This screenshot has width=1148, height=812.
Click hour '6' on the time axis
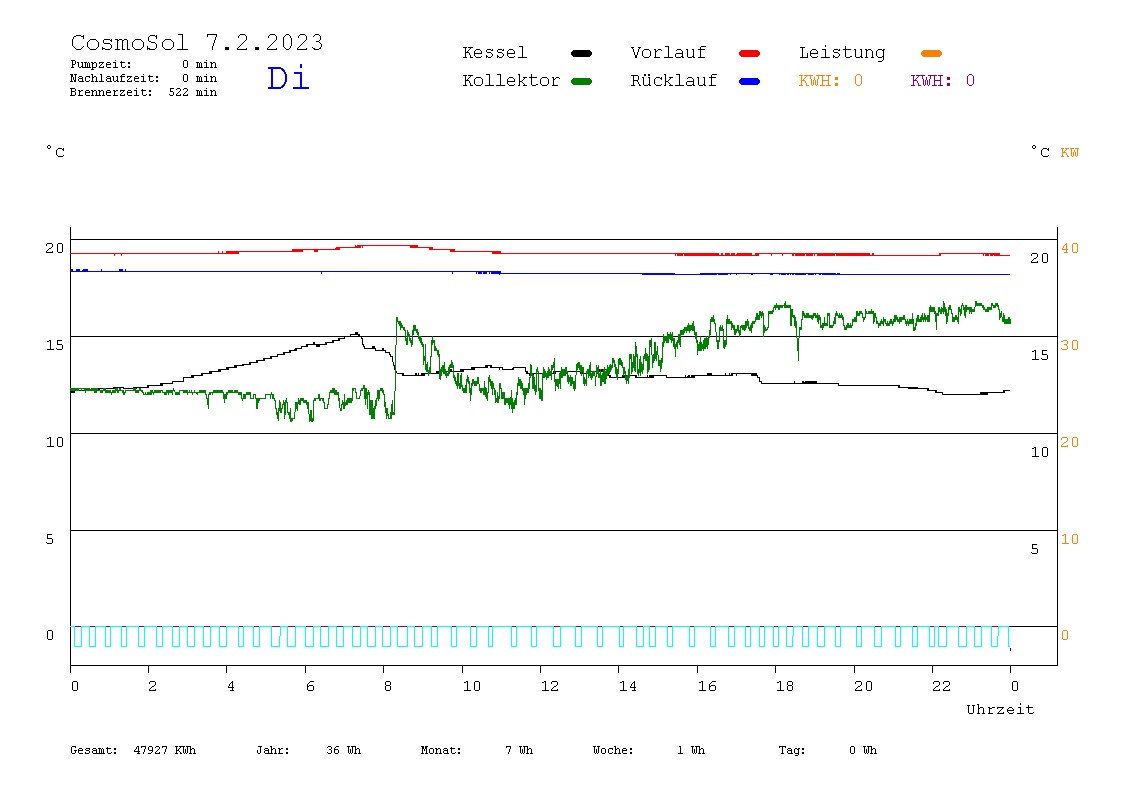pyautogui.click(x=310, y=686)
